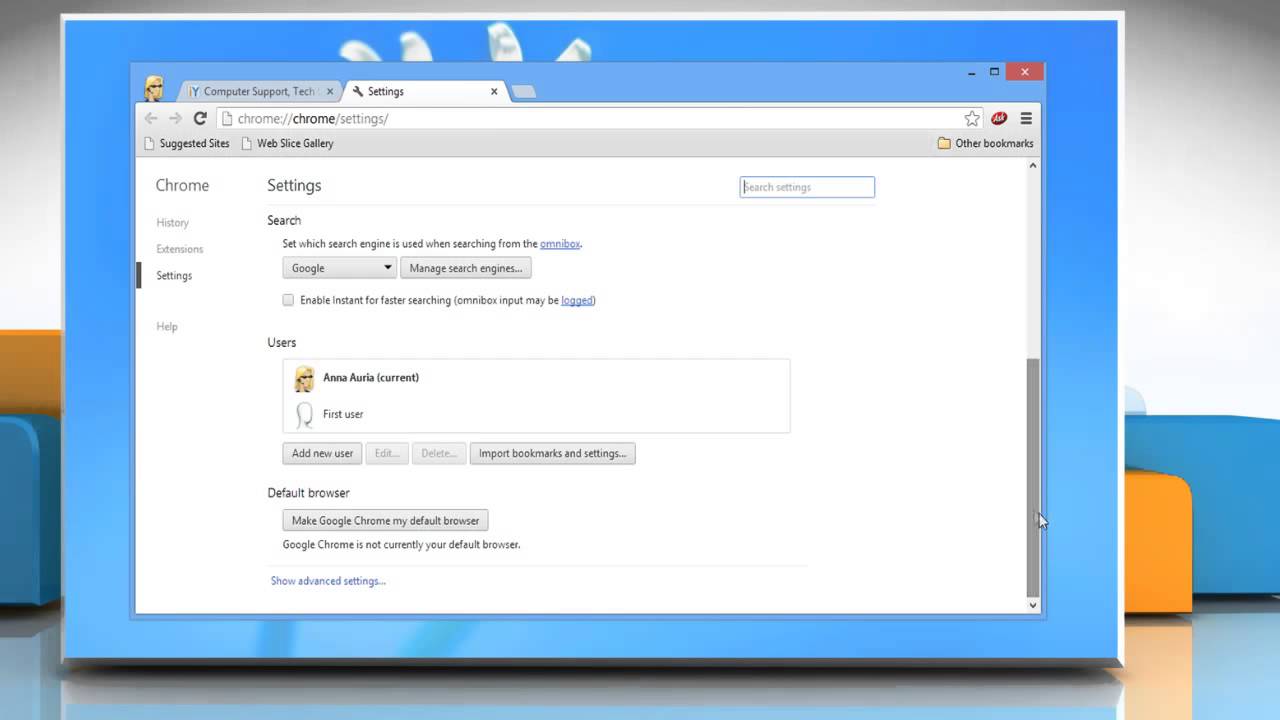1280x720 pixels.
Task: Click the Search settings field
Action: coord(807,187)
